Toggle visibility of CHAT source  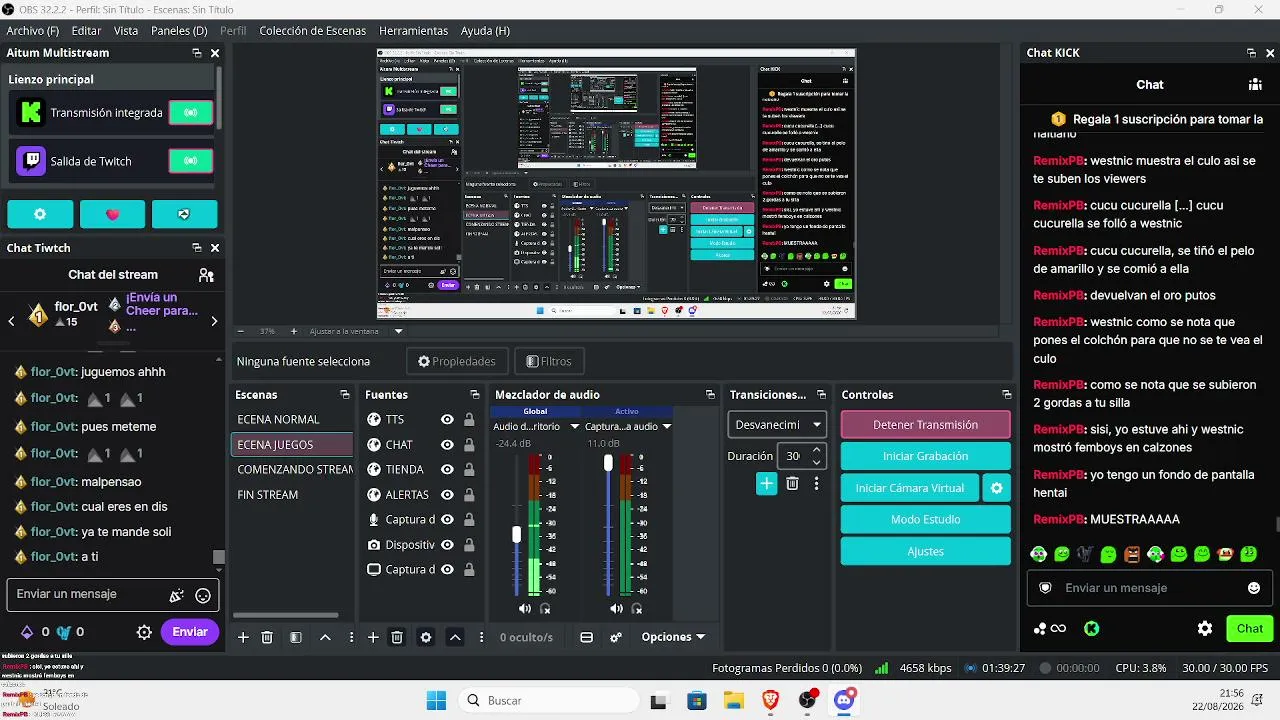447,445
